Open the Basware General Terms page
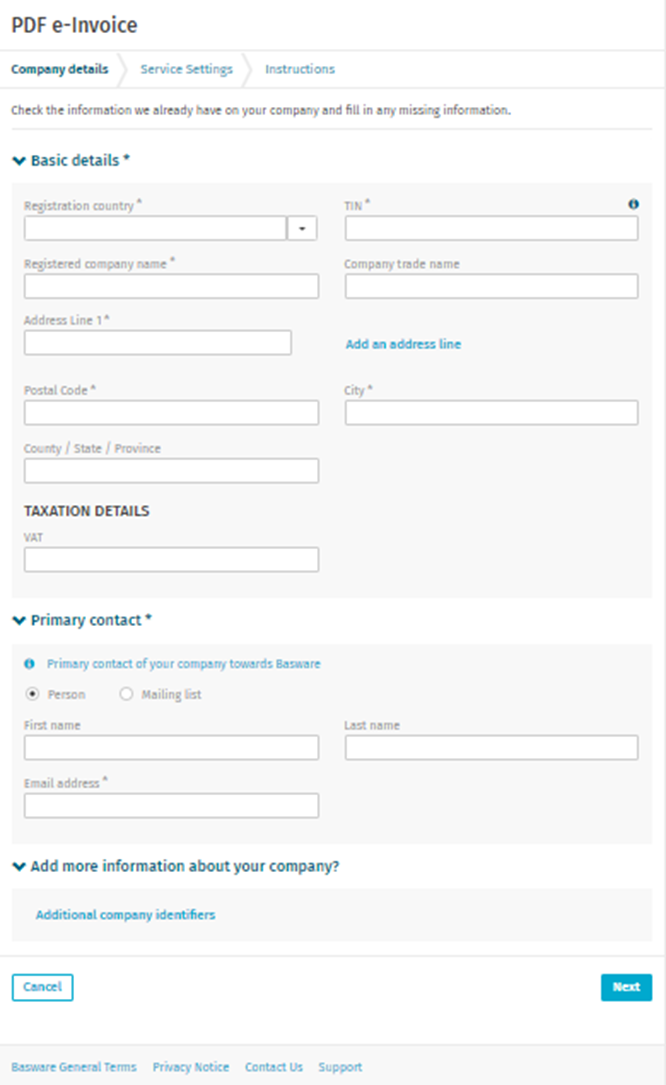This screenshot has width=666, height=1085. [x=73, y=1067]
